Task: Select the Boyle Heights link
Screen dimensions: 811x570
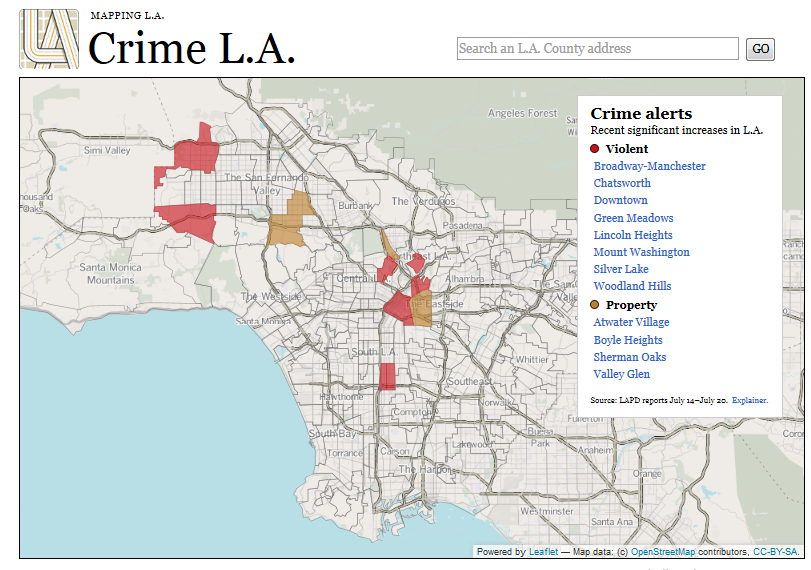Action: pos(628,340)
